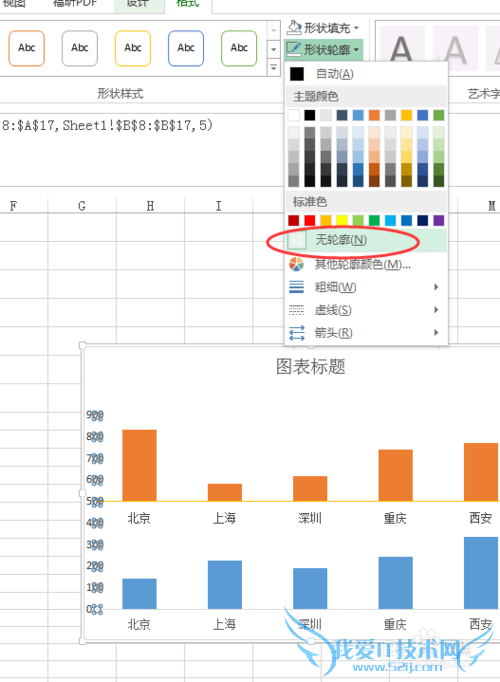This screenshot has width=500, height=682.
Task: Open the 形状填充 shape fill menu
Action: coord(323,28)
